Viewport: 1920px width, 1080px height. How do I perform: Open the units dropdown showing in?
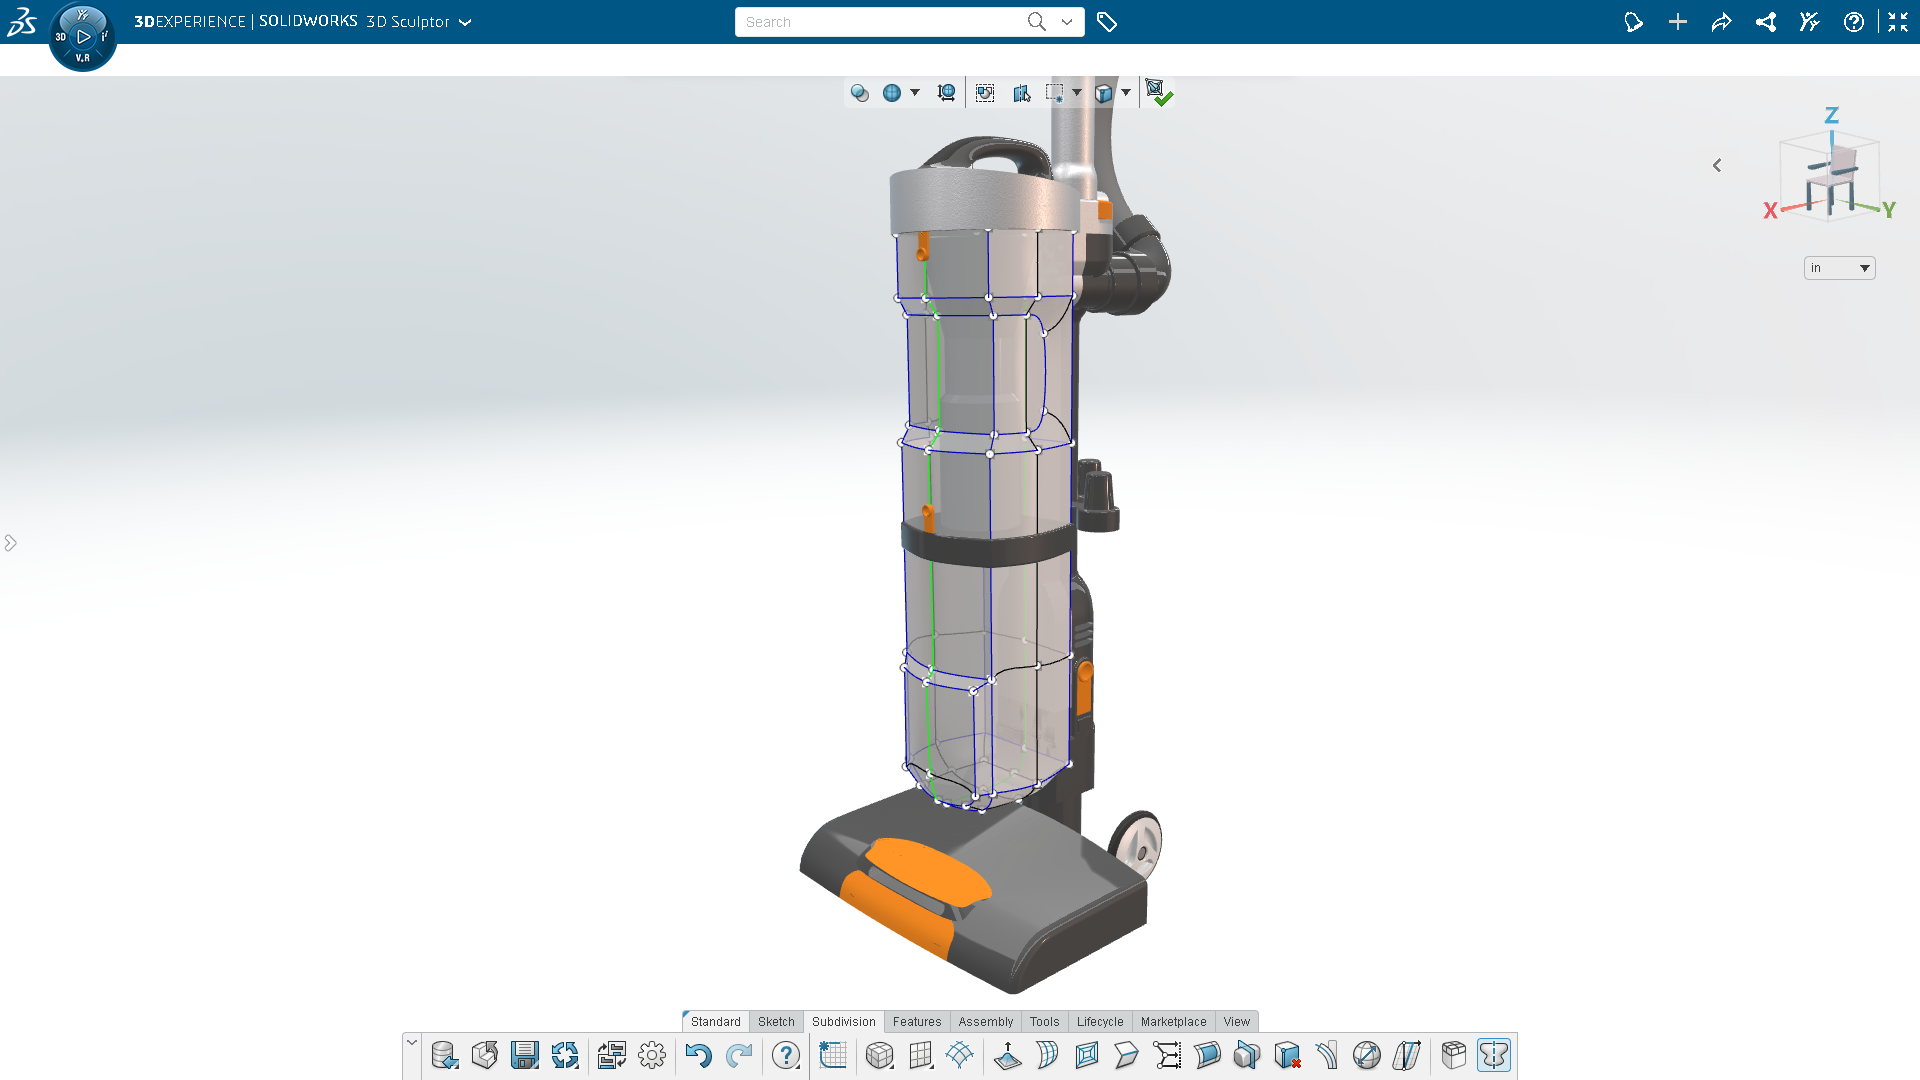pyautogui.click(x=1839, y=268)
